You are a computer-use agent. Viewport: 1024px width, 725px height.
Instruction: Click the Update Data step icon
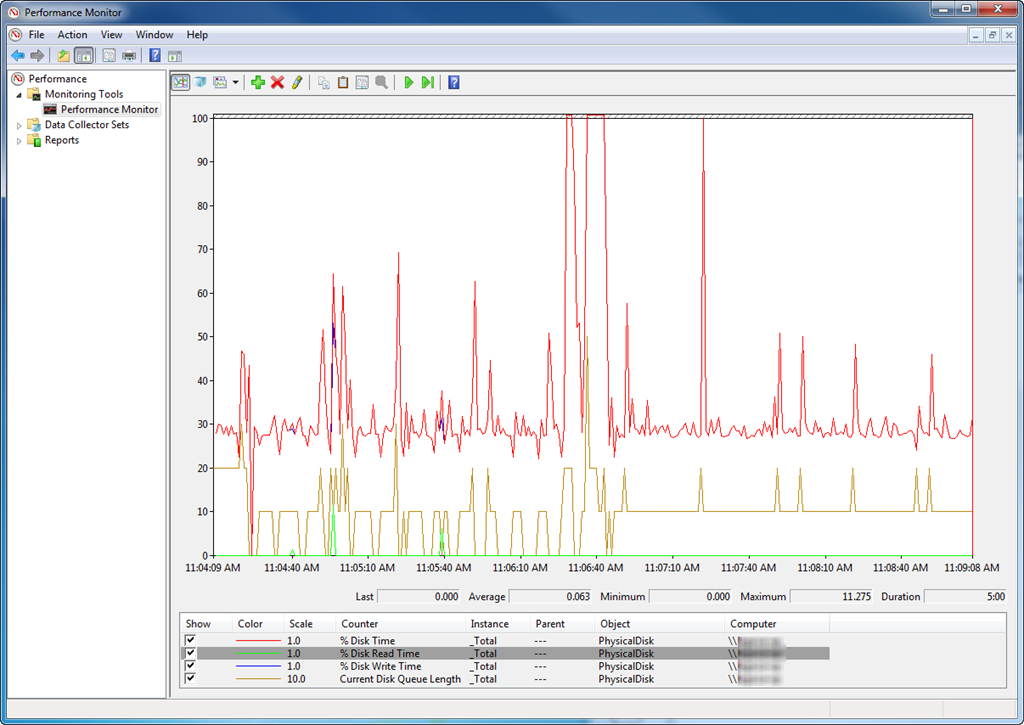pyautogui.click(x=428, y=82)
